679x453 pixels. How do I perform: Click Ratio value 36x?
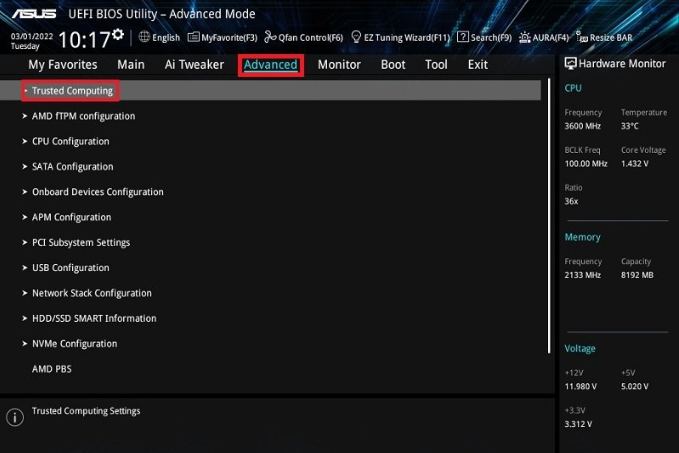(571, 201)
